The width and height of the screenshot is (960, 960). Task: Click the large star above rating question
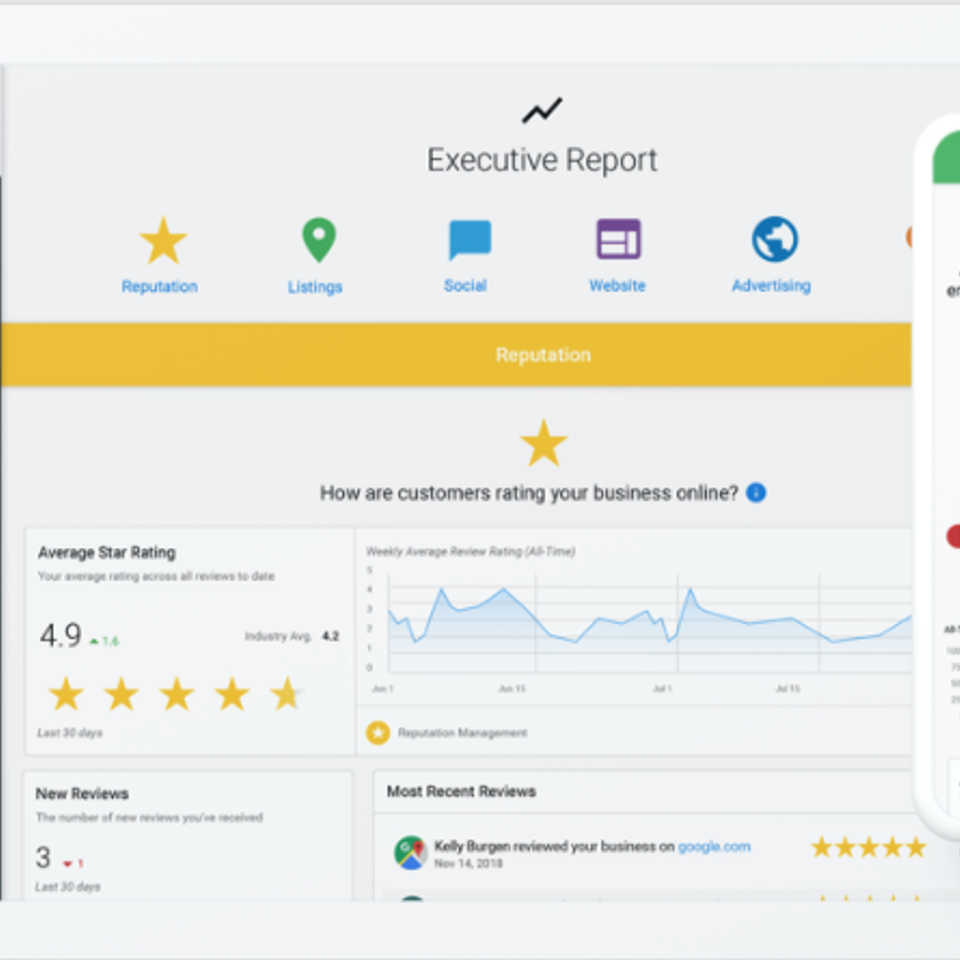click(x=544, y=443)
